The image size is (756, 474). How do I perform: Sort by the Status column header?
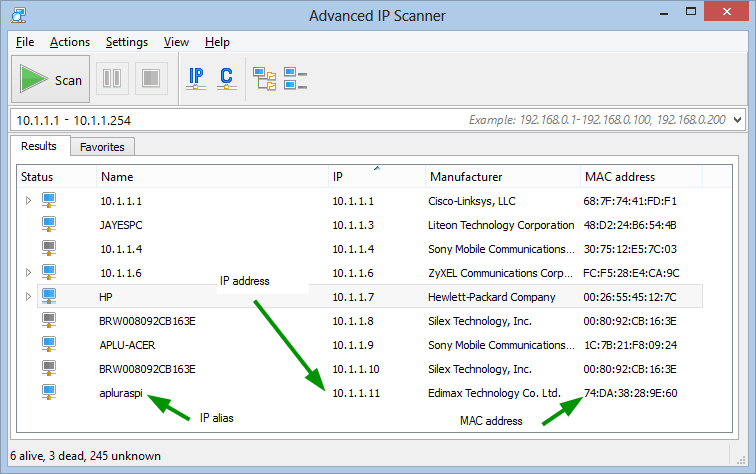click(x=56, y=176)
